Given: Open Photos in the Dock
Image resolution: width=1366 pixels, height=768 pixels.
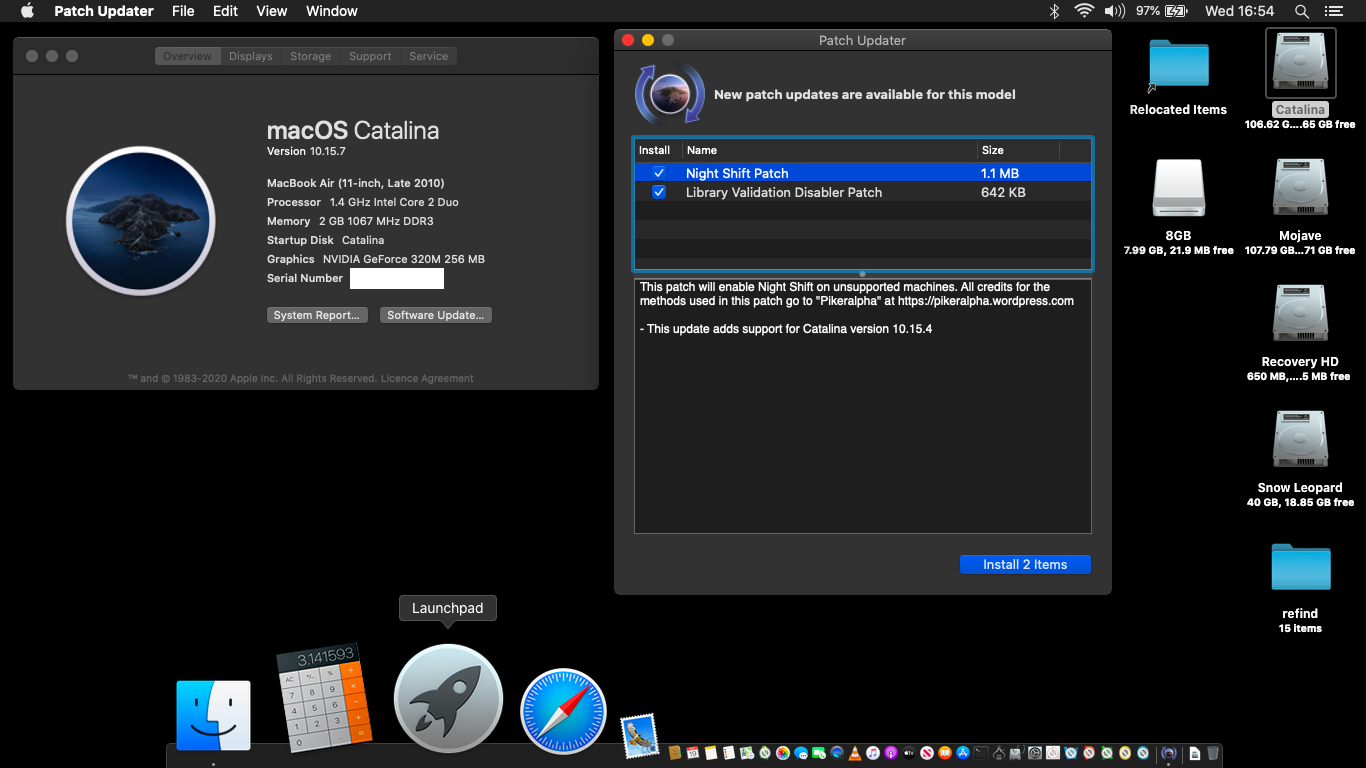Looking at the screenshot, I should tap(783, 753).
